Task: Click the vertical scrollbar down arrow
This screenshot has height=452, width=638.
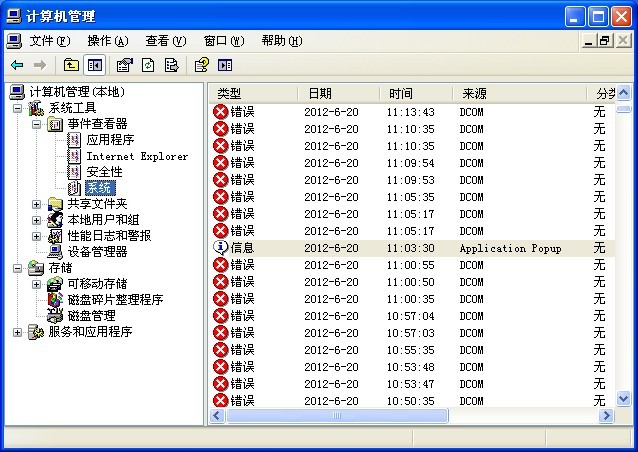Action: pos(623,398)
